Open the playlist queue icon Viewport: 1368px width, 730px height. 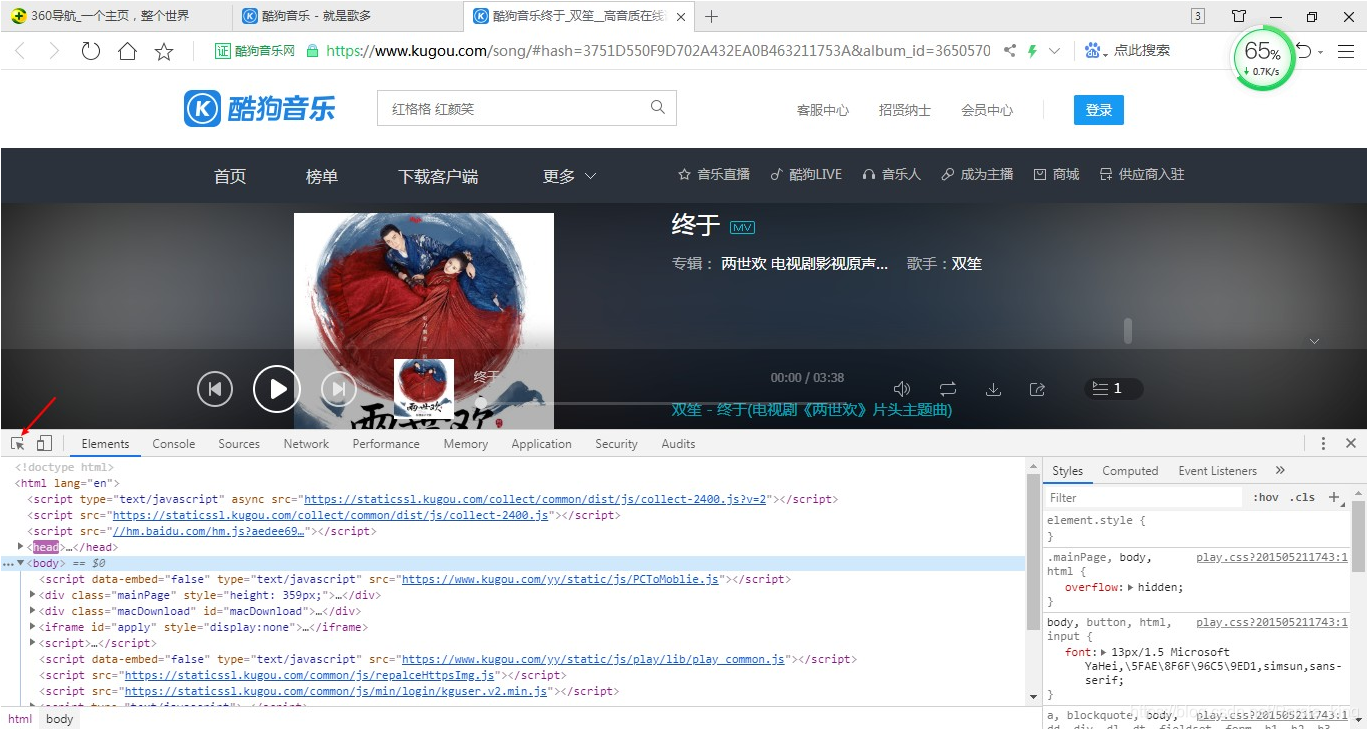(1113, 388)
